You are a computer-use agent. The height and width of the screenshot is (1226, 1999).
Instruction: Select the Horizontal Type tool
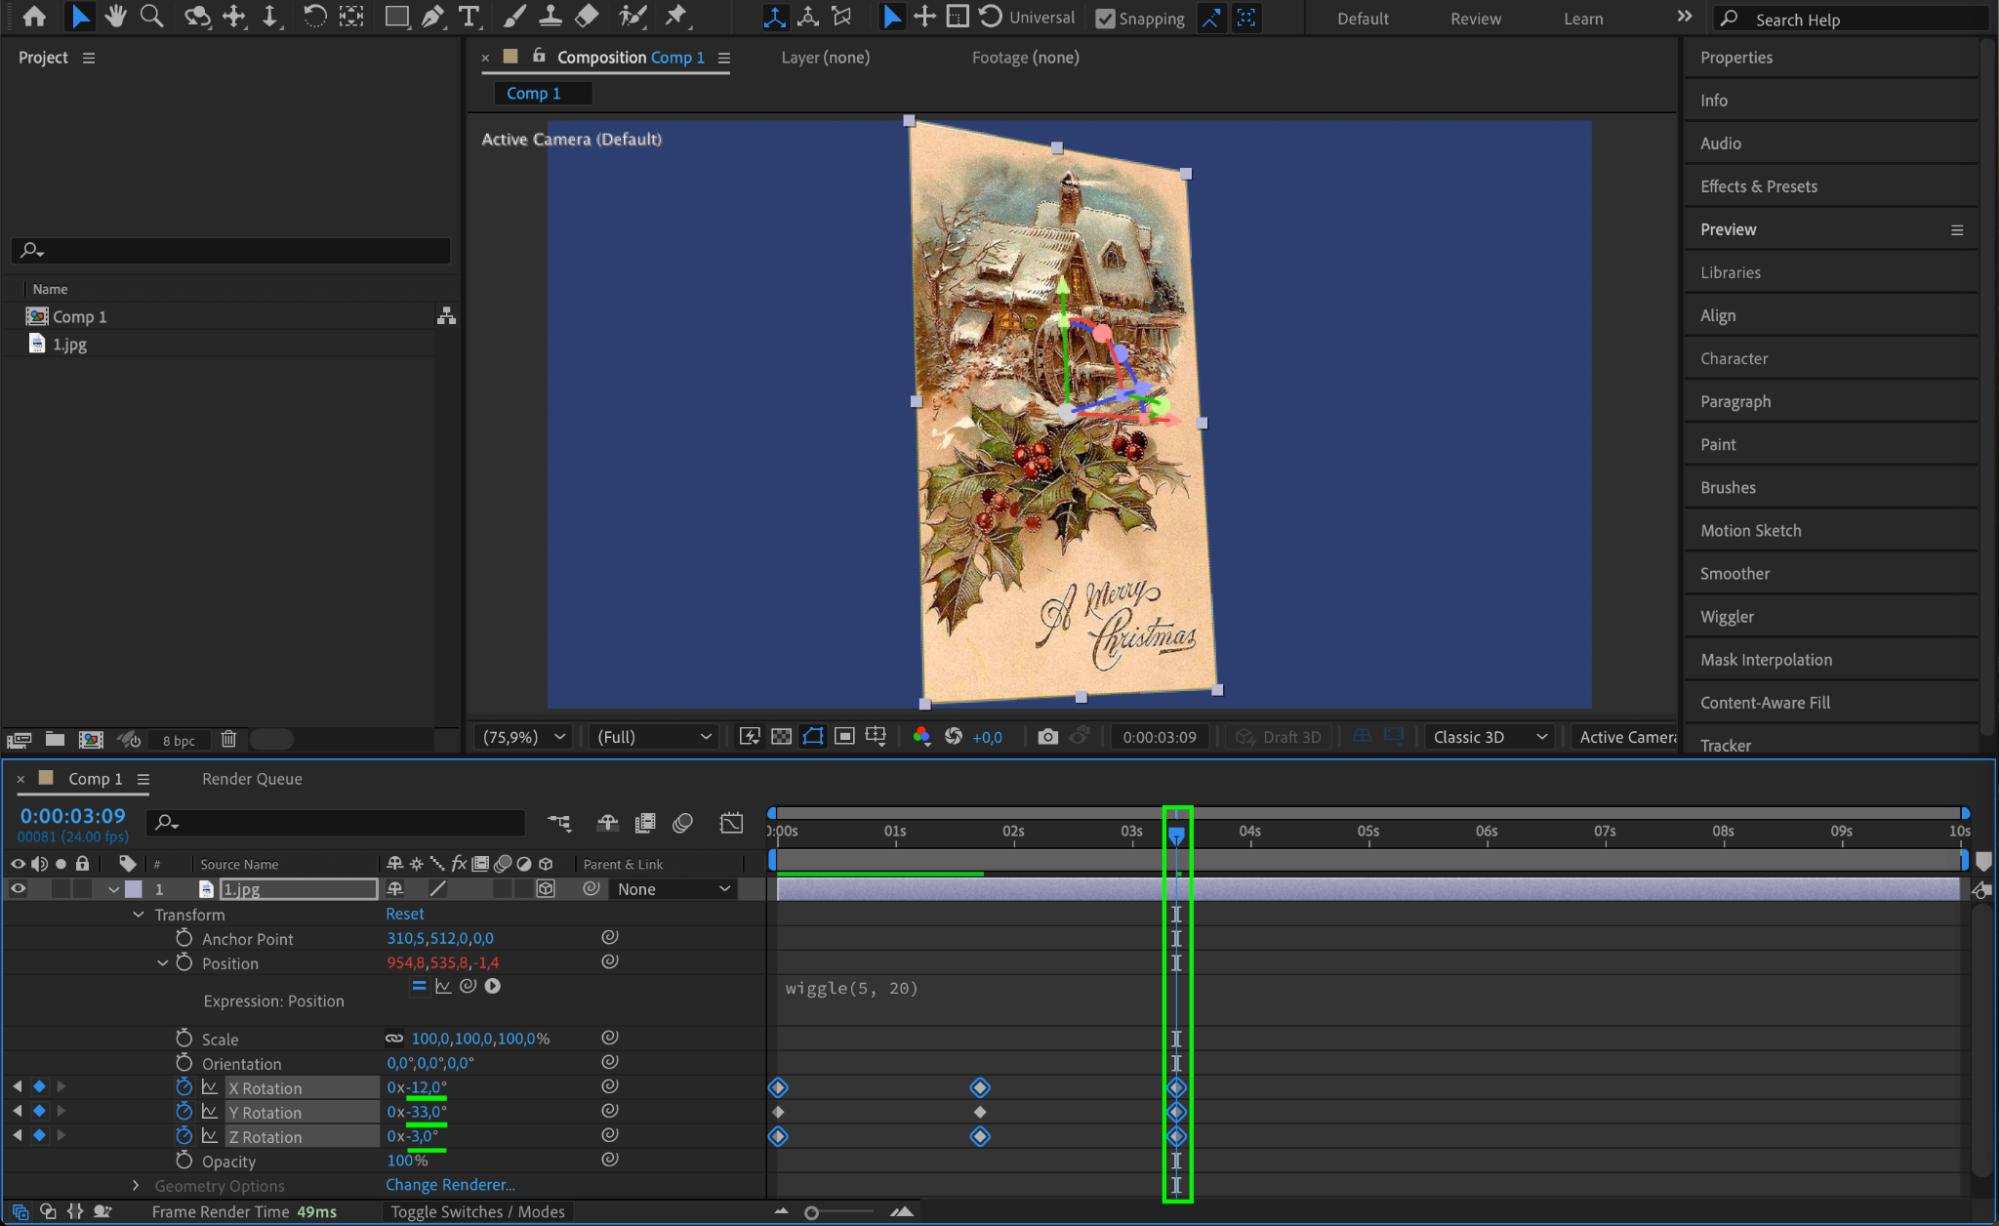pos(468,16)
